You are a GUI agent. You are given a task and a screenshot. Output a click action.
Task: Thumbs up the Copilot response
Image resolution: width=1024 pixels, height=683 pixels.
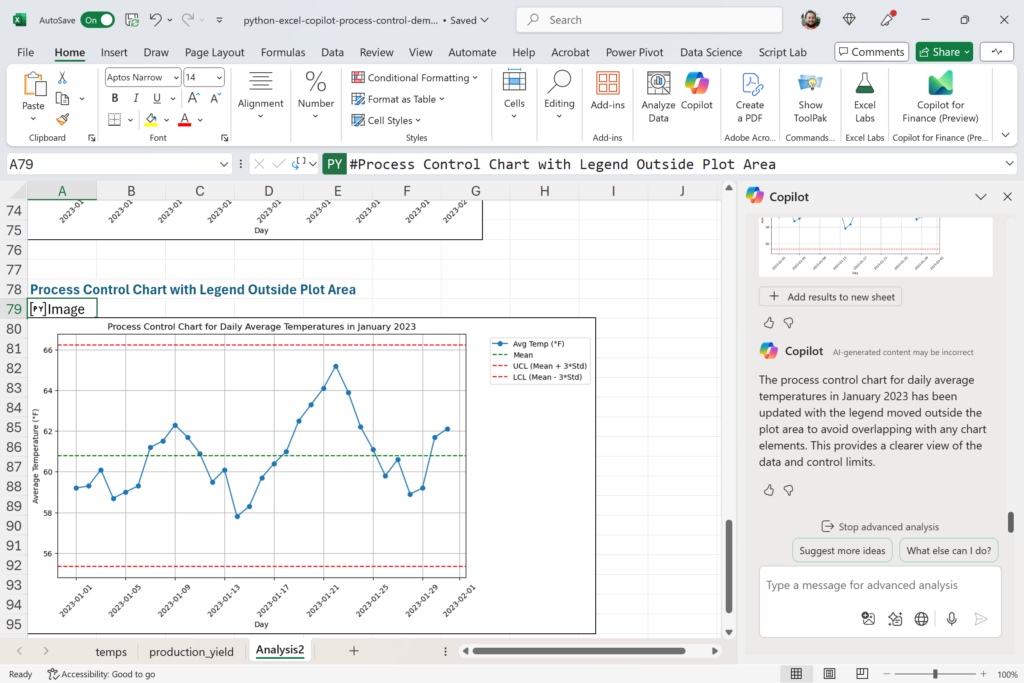pos(769,490)
